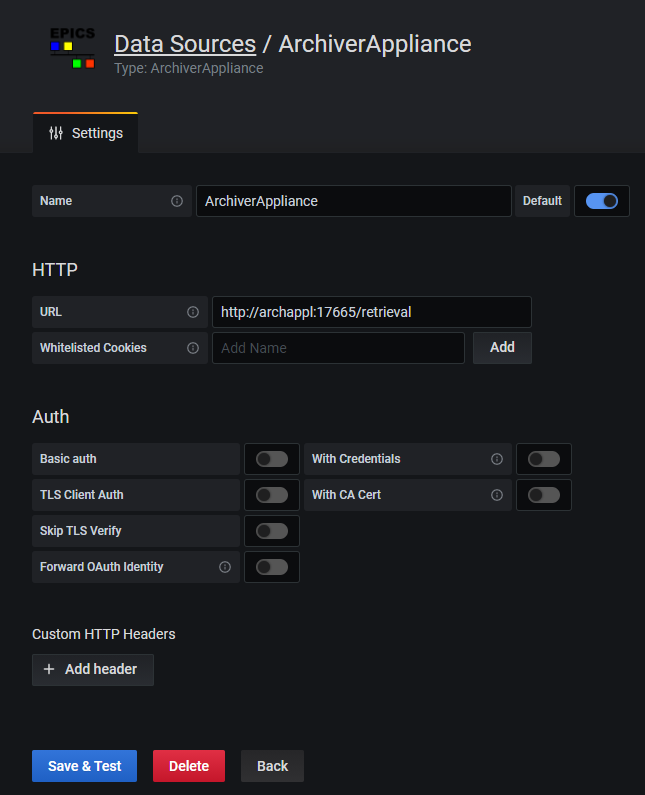This screenshot has height=795, width=645.
Task: Click the ArchiverAppliance page title
Action: 375,44
